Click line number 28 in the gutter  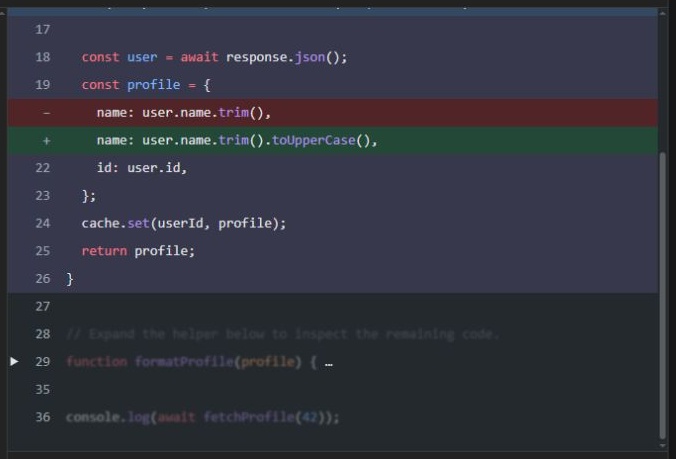(x=43, y=334)
